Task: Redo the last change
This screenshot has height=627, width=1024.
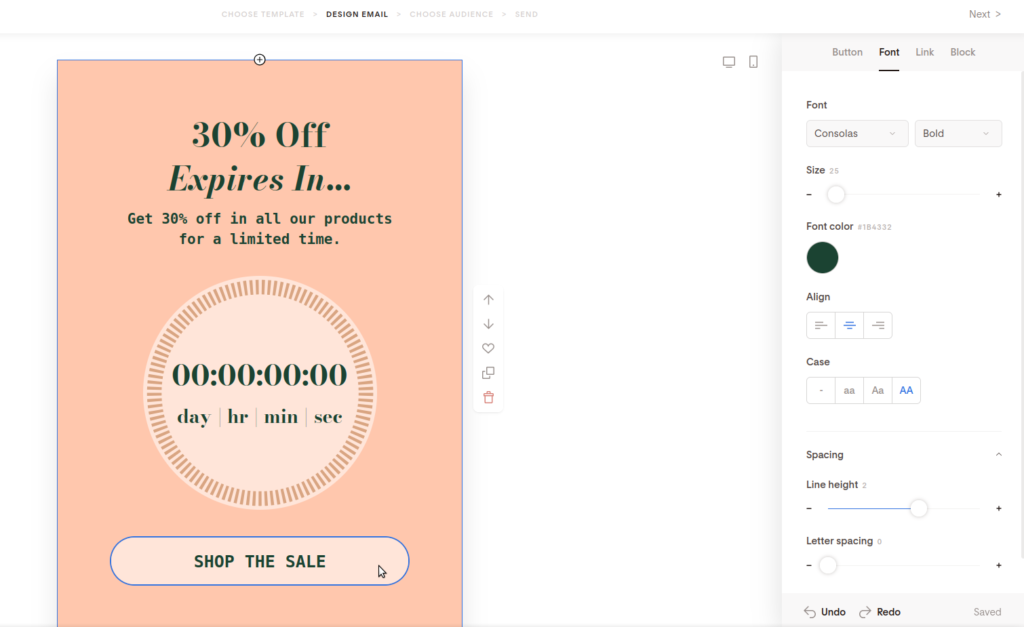Action: pos(880,612)
